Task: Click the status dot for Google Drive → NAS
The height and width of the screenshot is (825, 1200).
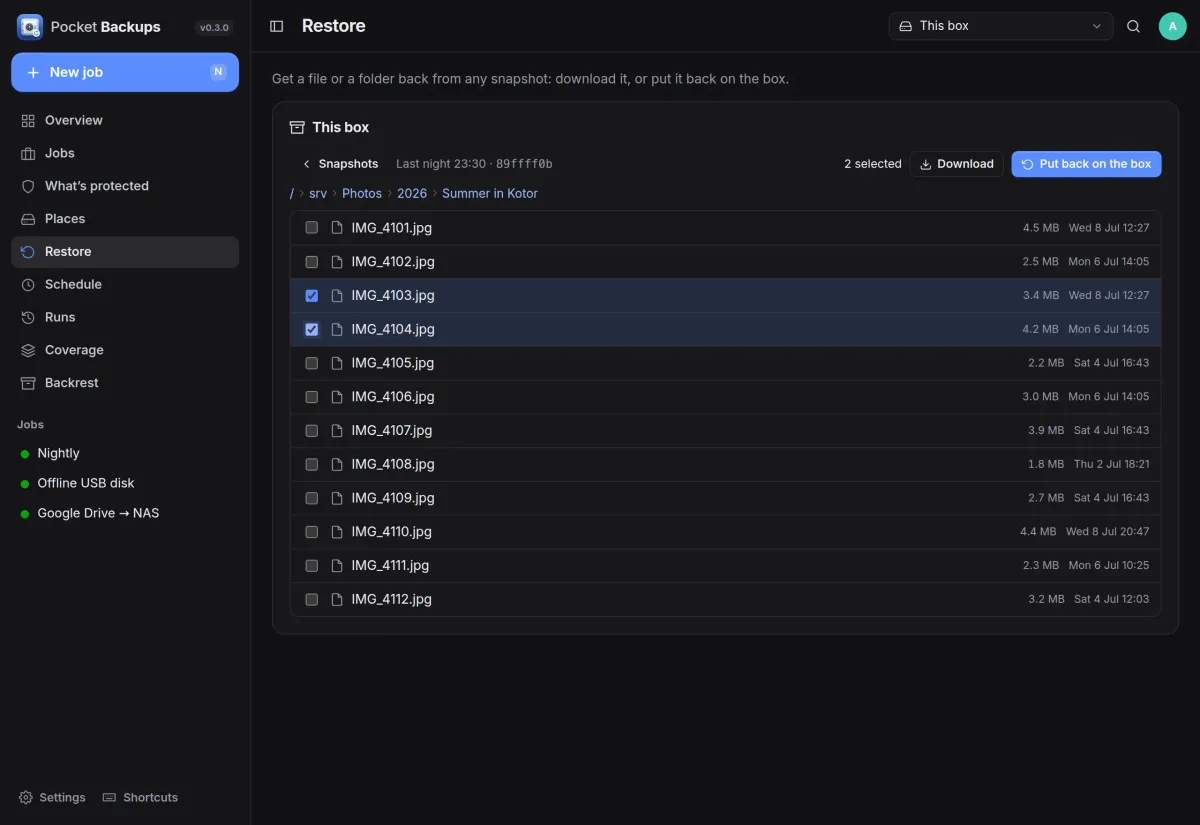Action: click(x=25, y=514)
